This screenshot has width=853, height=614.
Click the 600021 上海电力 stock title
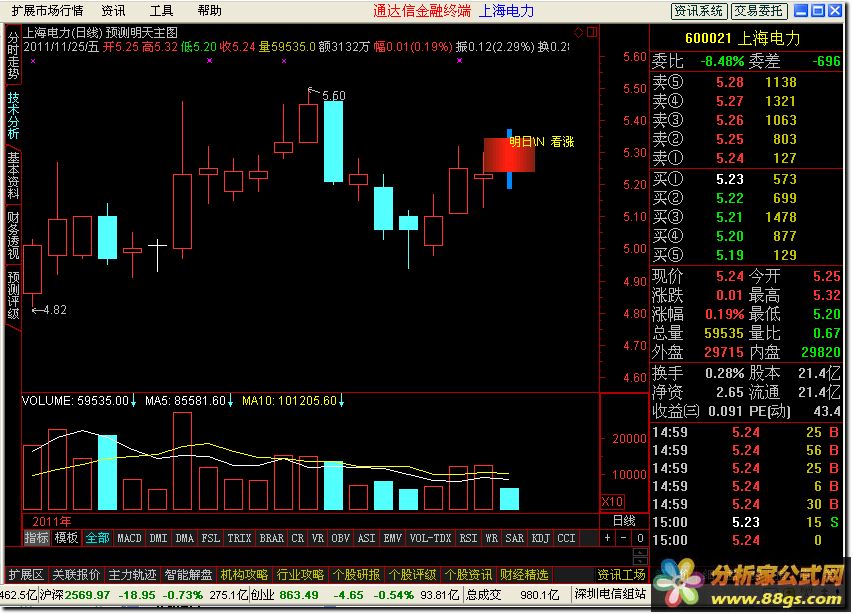[x=743, y=38]
